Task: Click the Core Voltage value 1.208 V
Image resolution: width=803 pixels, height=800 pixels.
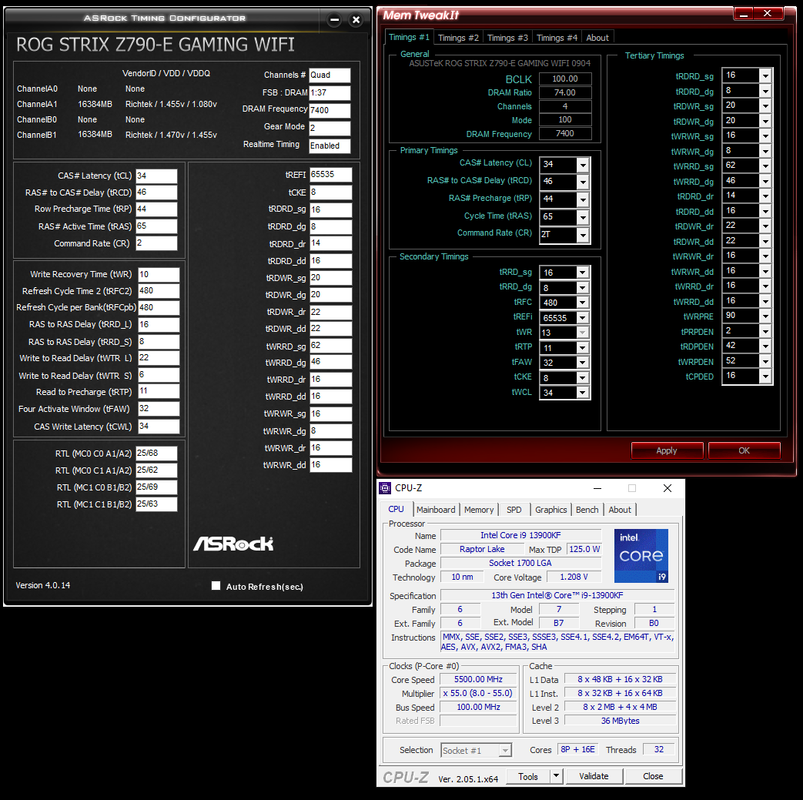Action: pyautogui.click(x=574, y=577)
